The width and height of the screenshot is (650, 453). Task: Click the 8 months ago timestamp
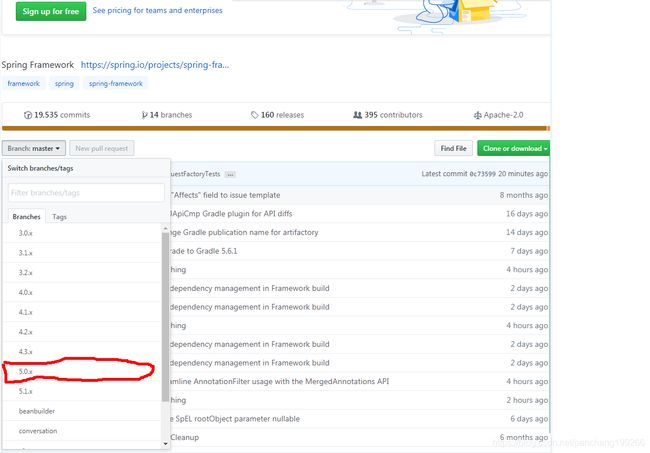(524, 195)
